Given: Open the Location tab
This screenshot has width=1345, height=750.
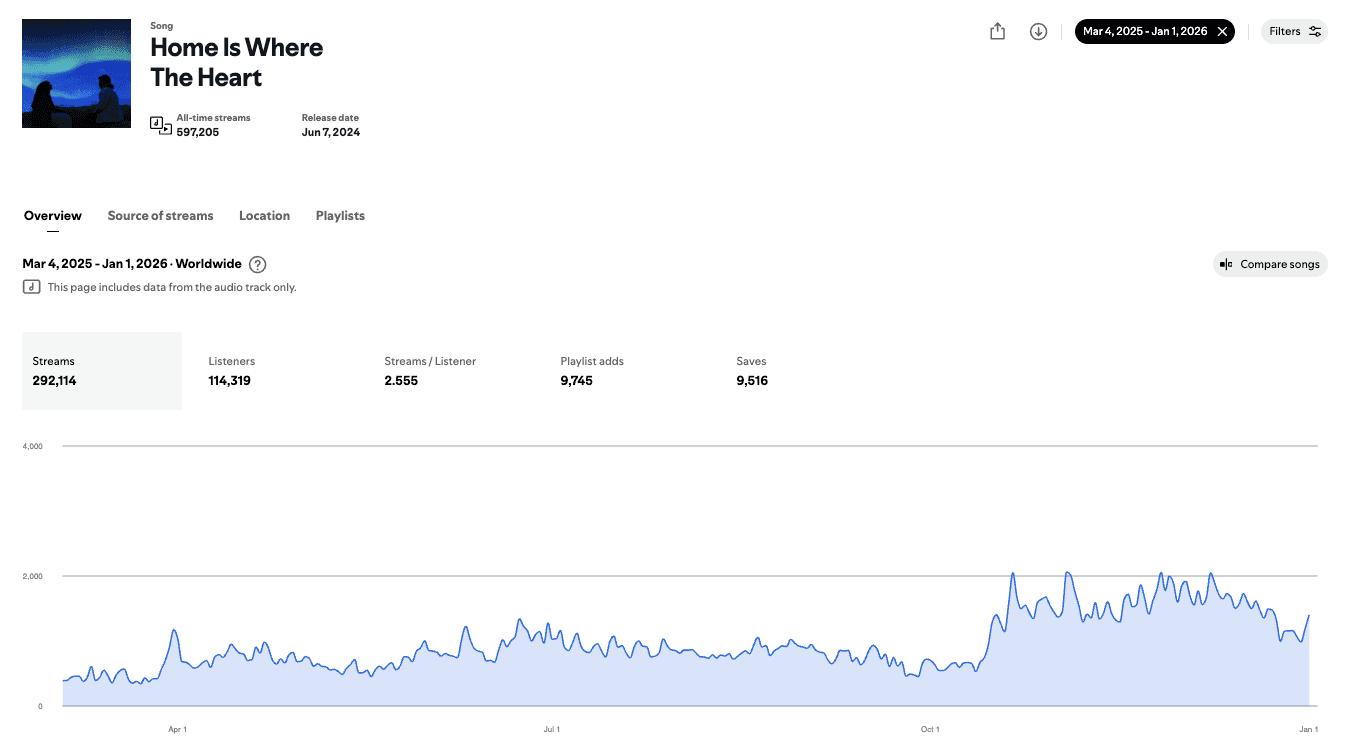Looking at the screenshot, I should pos(264,216).
